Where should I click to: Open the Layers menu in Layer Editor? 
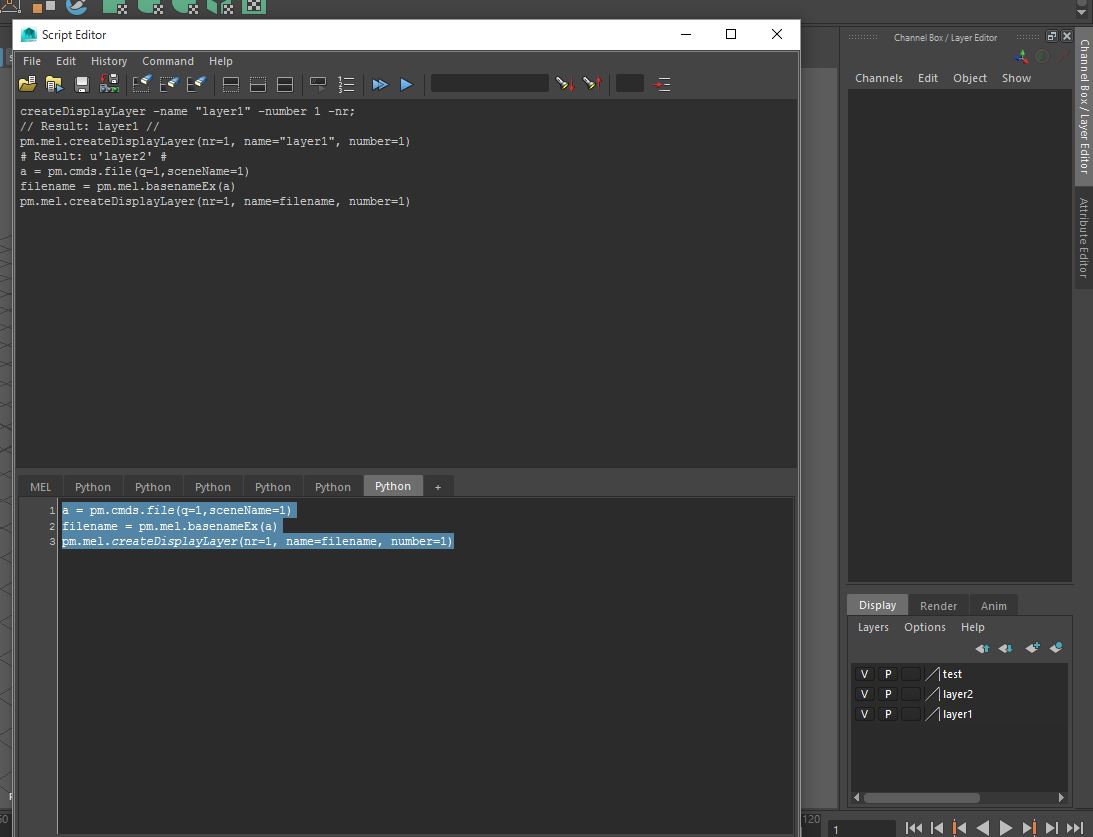873,627
